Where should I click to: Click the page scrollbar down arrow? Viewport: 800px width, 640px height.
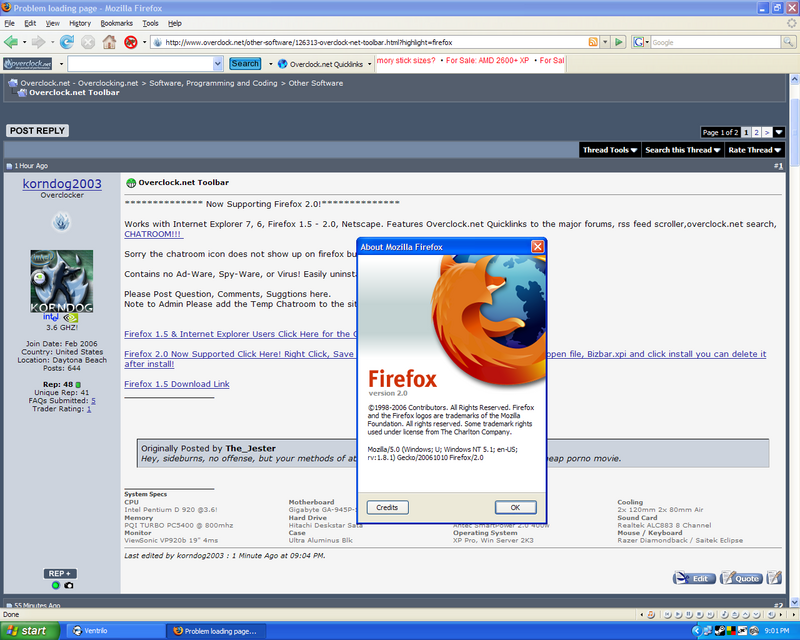click(x=794, y=602)
